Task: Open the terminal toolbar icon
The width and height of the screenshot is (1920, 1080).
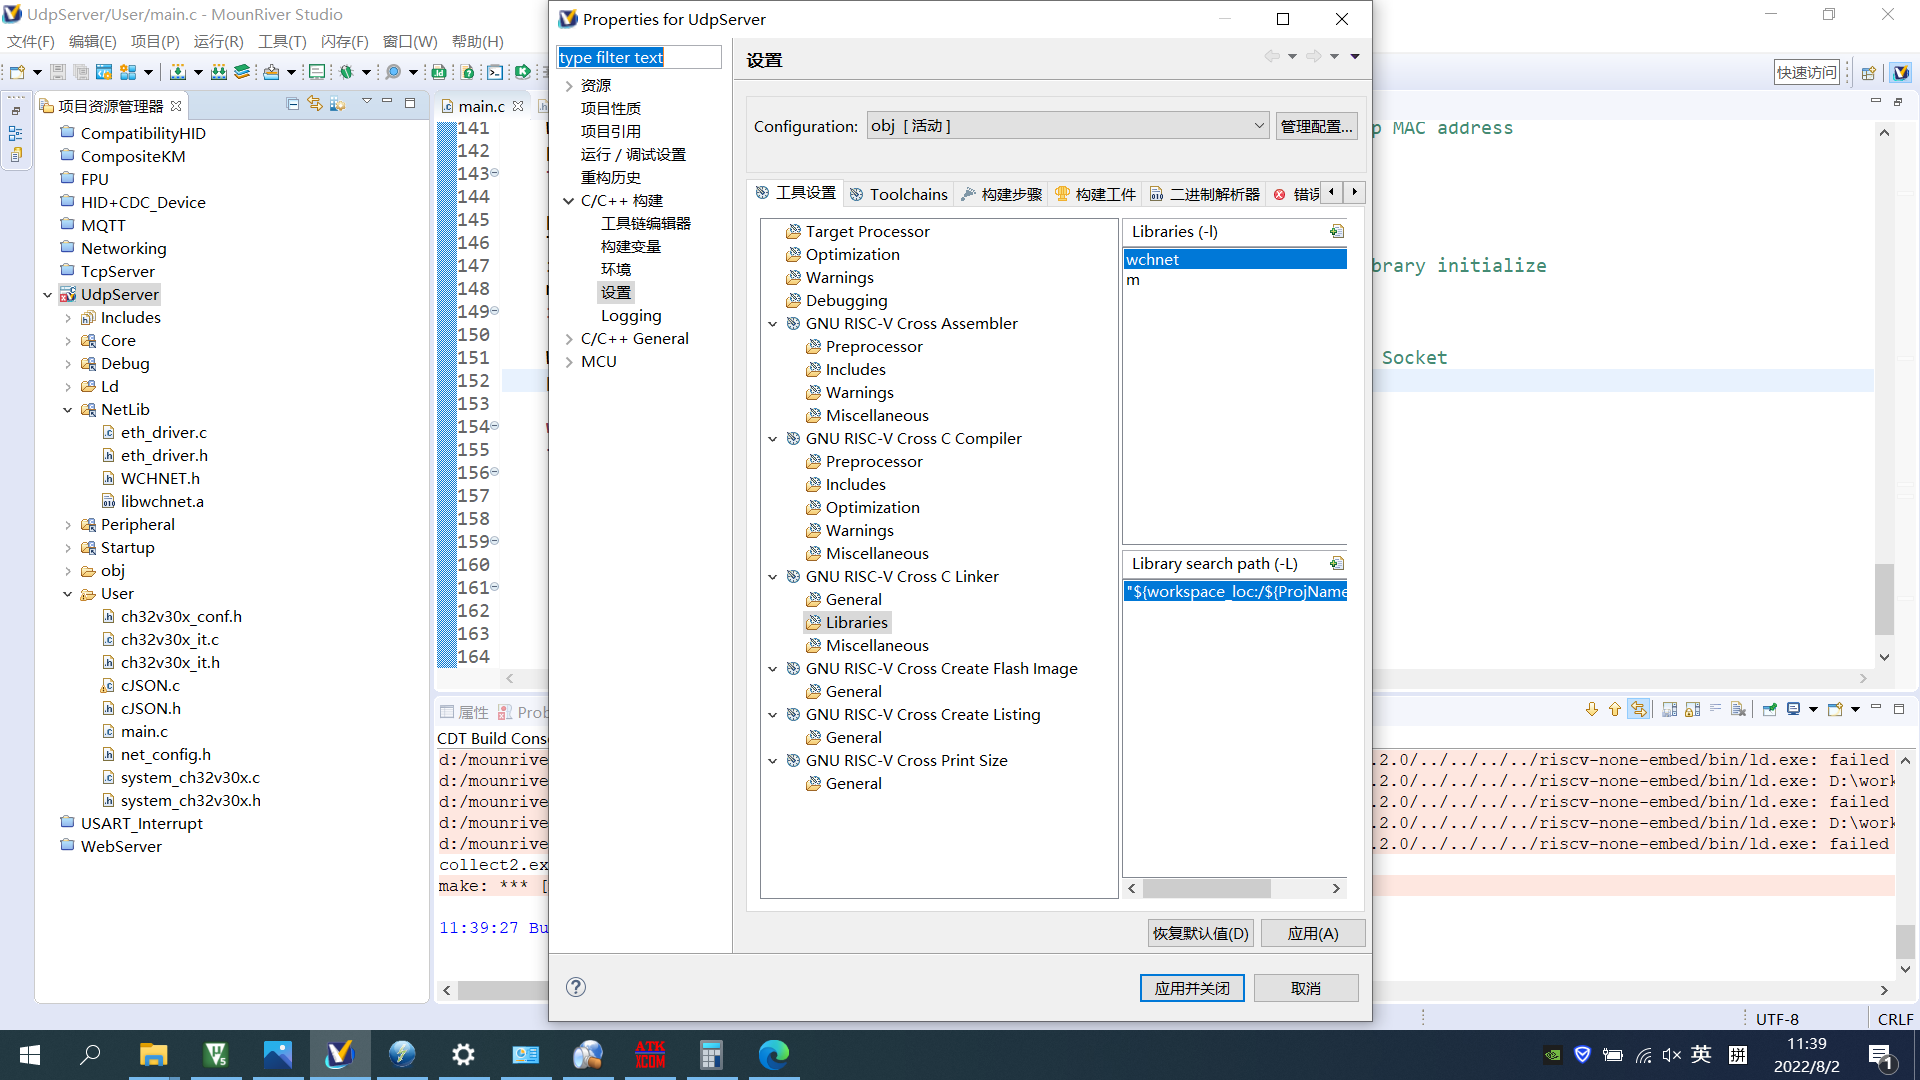Action: tap(495, 72)
